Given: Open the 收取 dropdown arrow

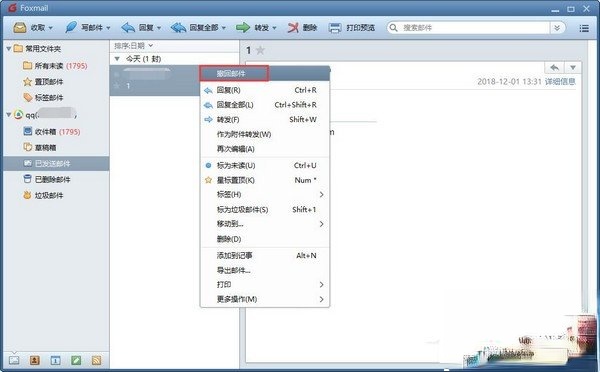Looking at the screenshot, I should click(x=51, y=28).
